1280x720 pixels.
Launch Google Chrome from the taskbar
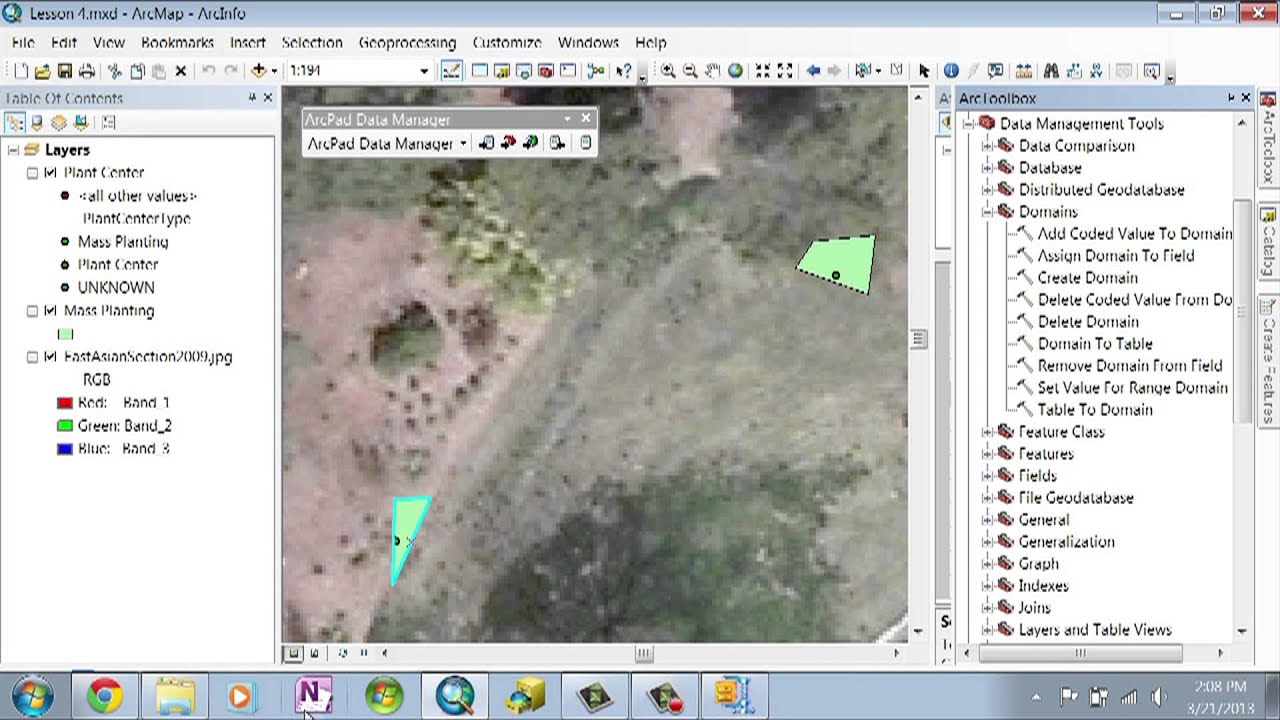point(105,696)
